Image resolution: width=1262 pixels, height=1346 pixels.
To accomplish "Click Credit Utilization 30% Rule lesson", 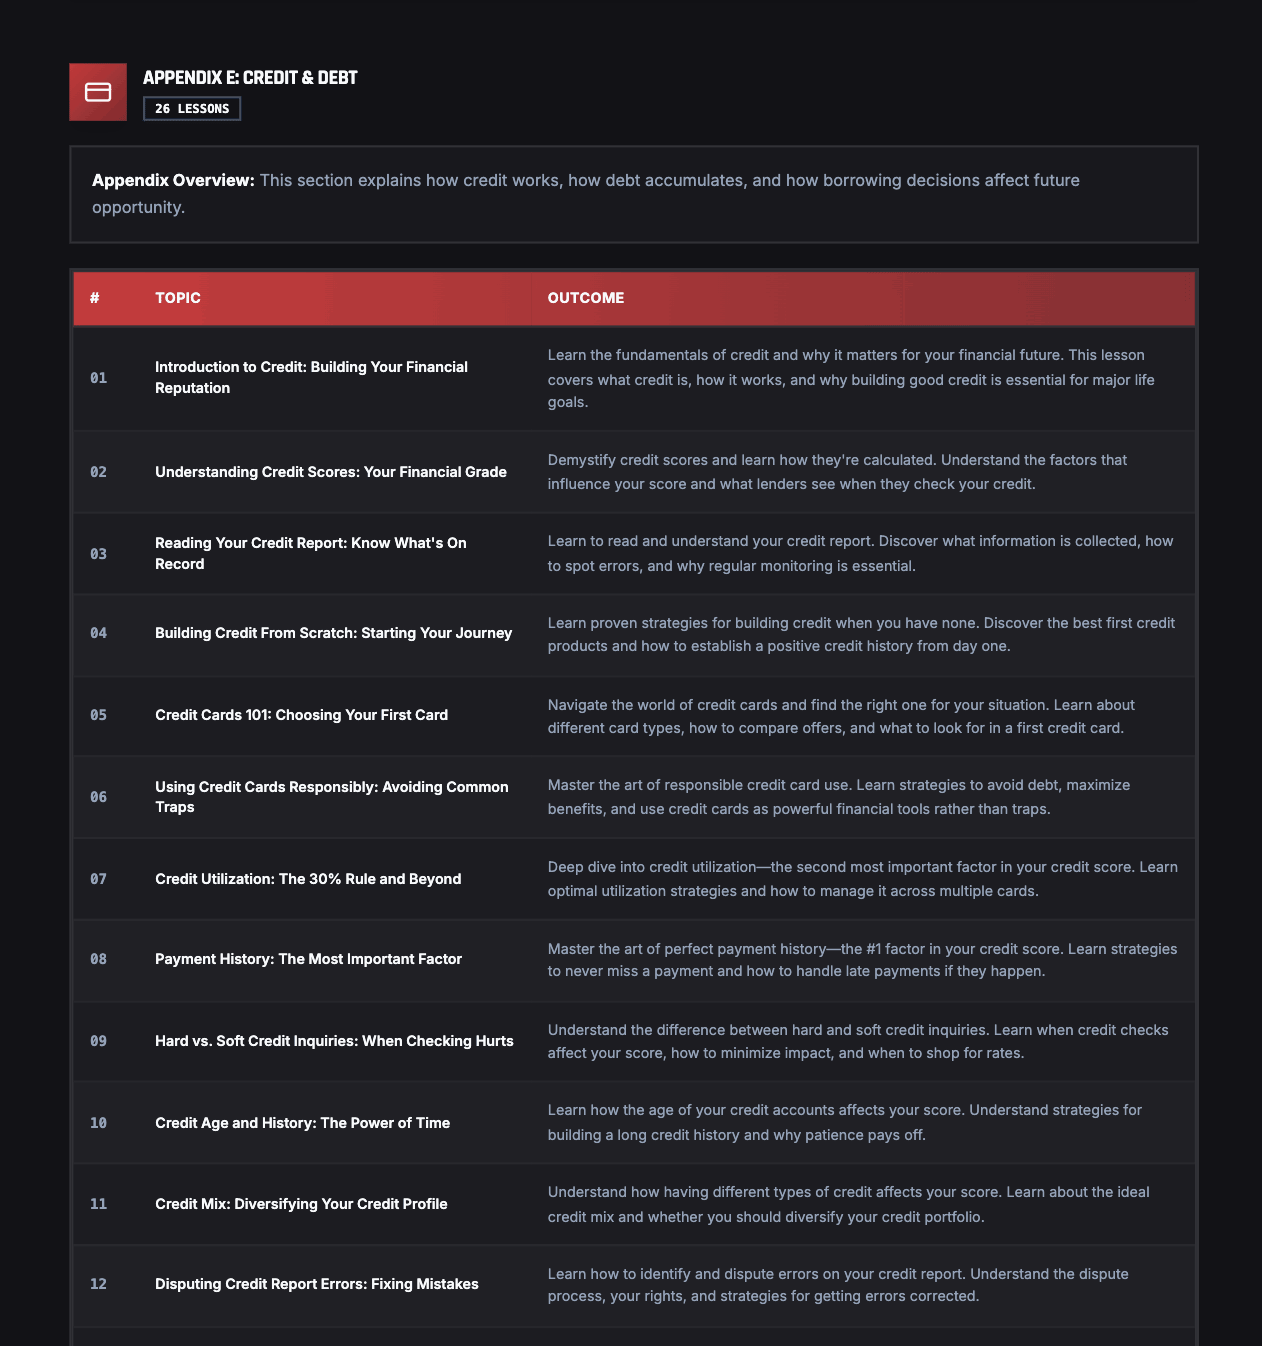I will click(x=308, y=879).
